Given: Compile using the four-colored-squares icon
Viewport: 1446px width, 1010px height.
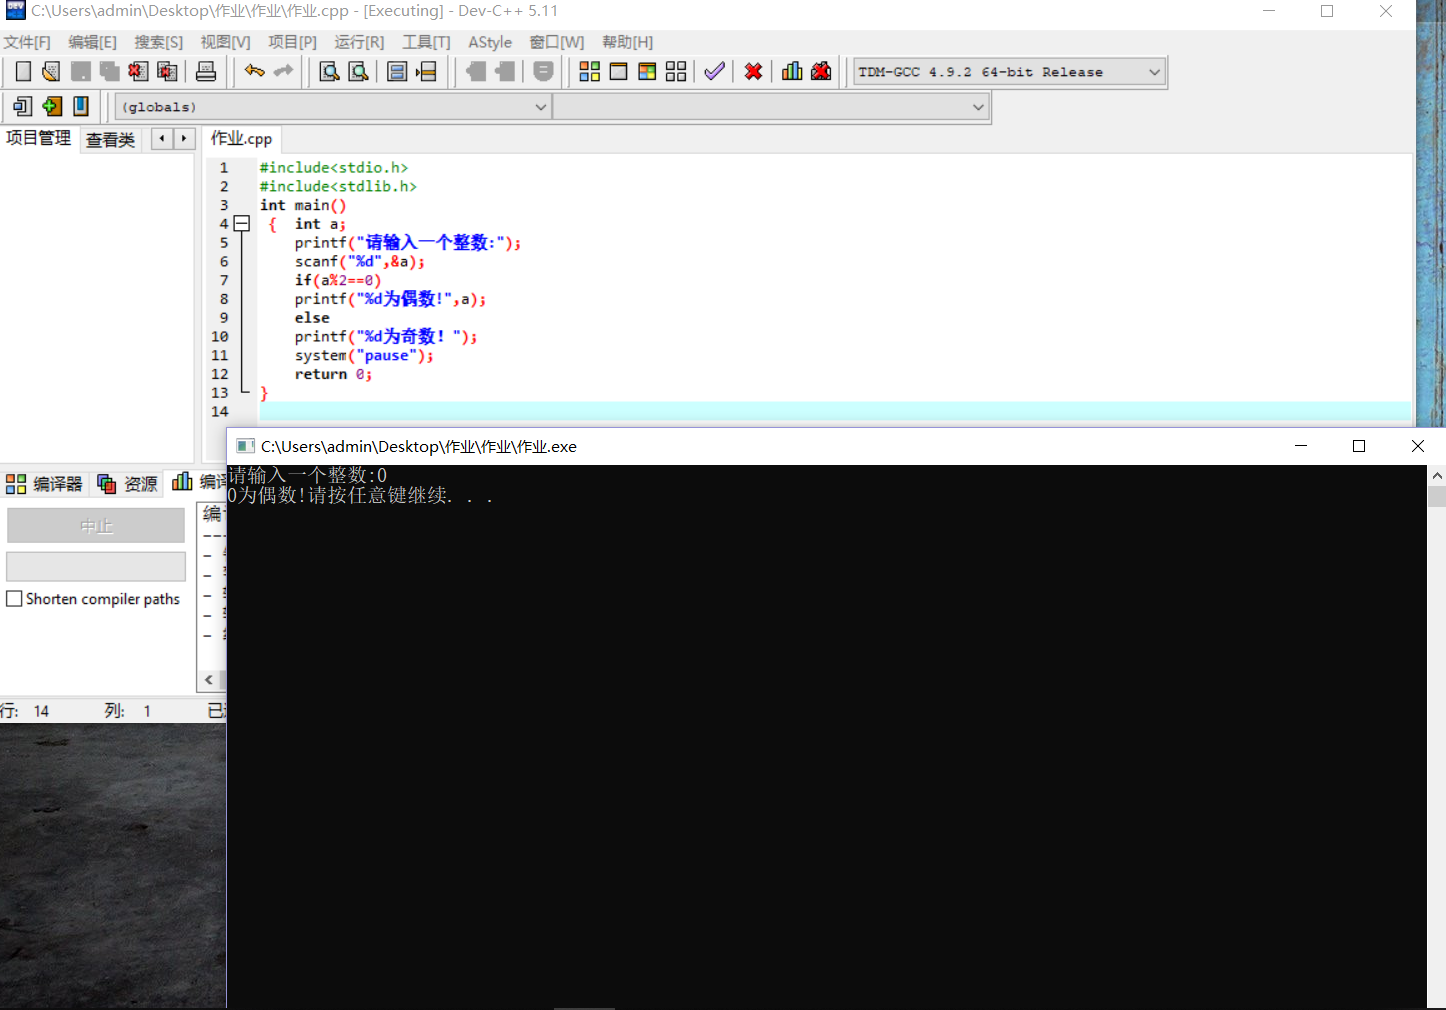Looking at the screenshot, I should point(590,72).
